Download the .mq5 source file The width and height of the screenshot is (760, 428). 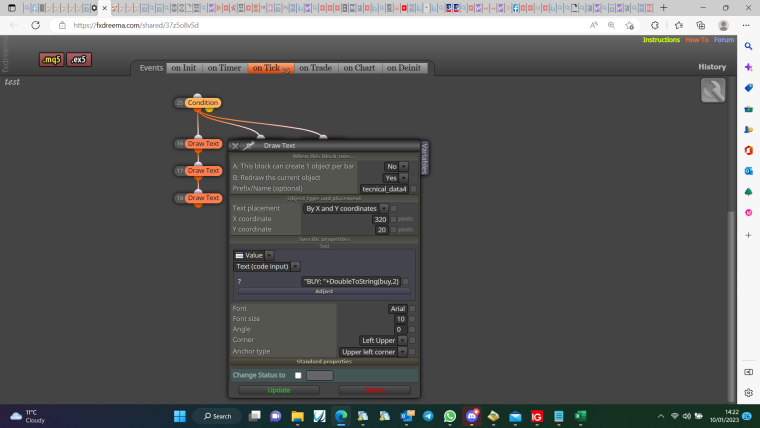click(x=51, y=60)
